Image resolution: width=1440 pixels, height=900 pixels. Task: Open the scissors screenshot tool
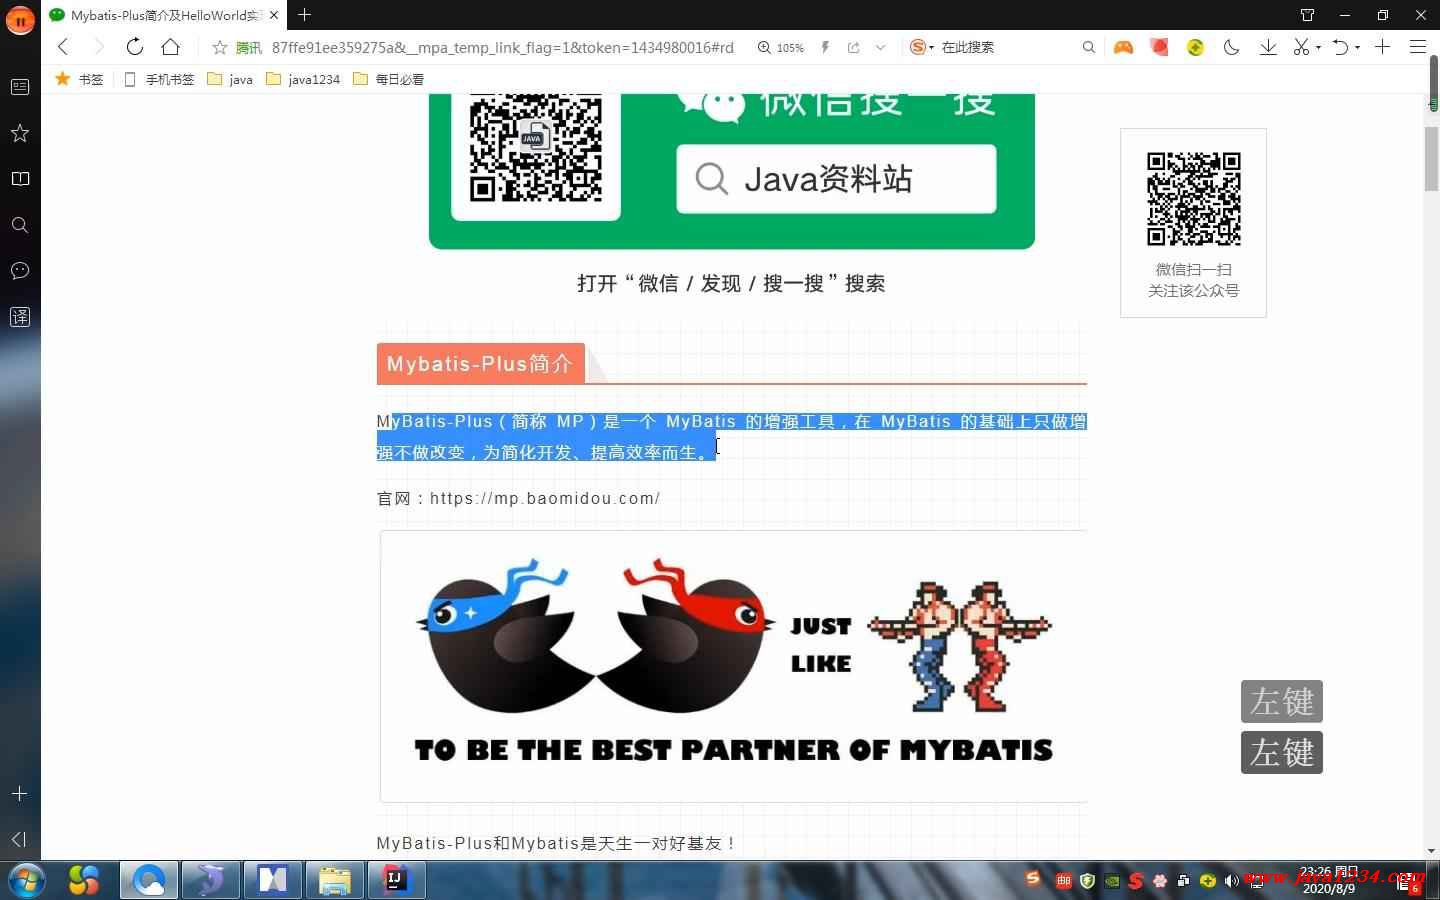coord(1301,47)
